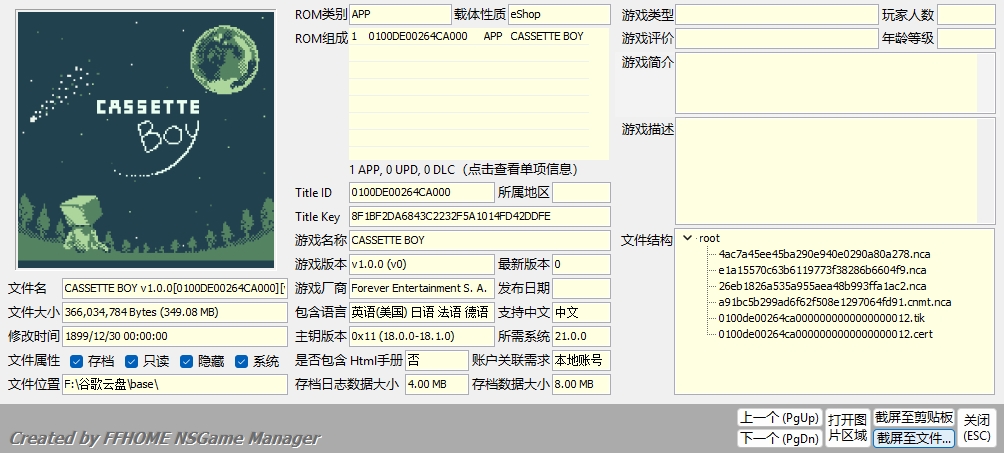Toggle the 系统 (System) attribute checkbox
This screenshot has width=1004, height=453.
pos(242,361)
